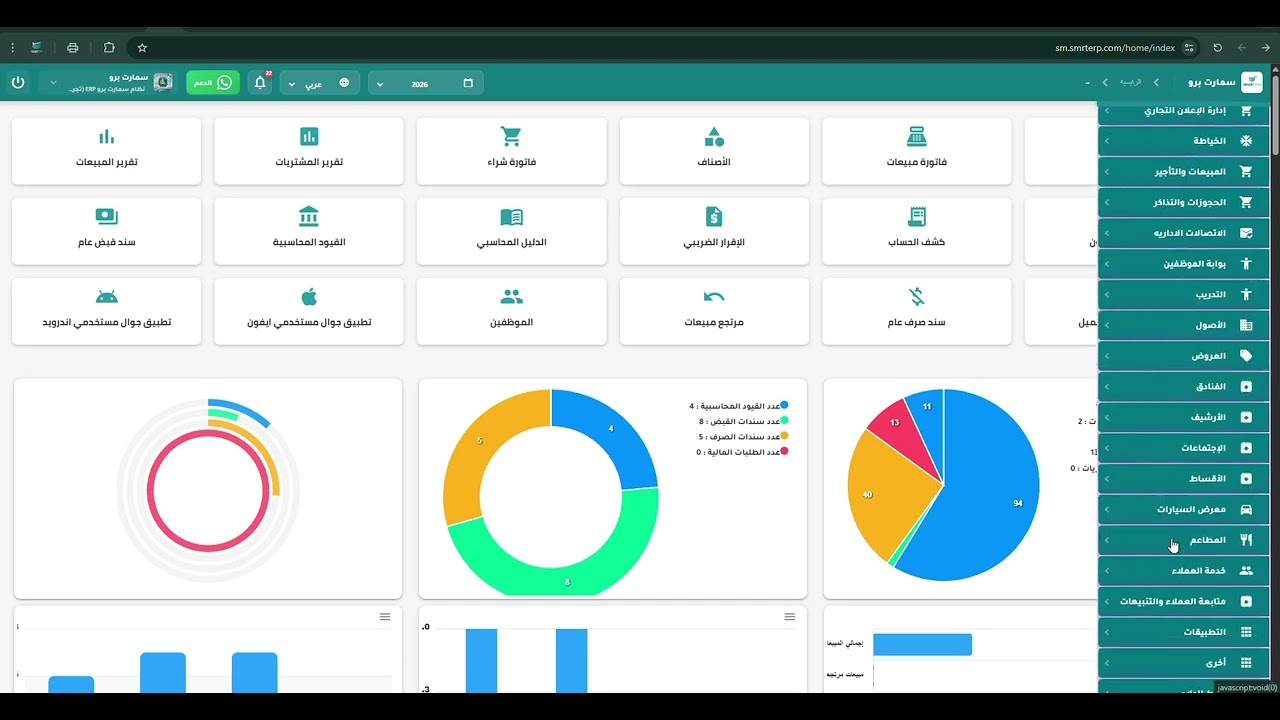The image size is (1280, 720).
Task: Open the أخرى sidebar menu
Action: 1184,663
